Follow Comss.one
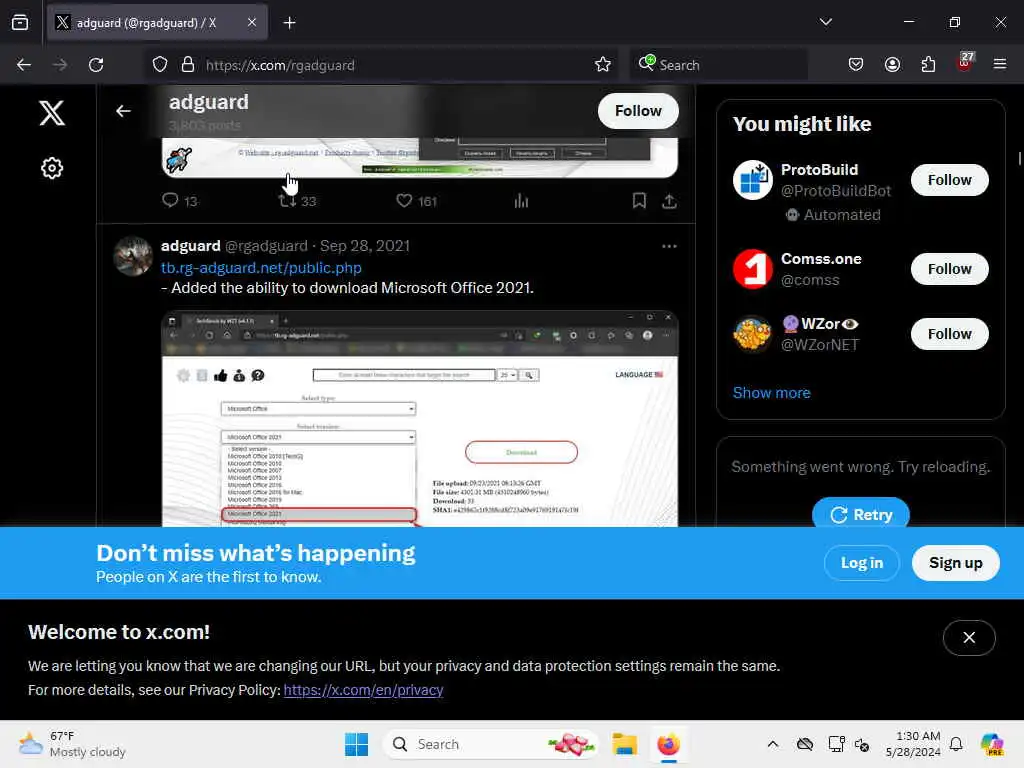 click(x=950, y=268)
